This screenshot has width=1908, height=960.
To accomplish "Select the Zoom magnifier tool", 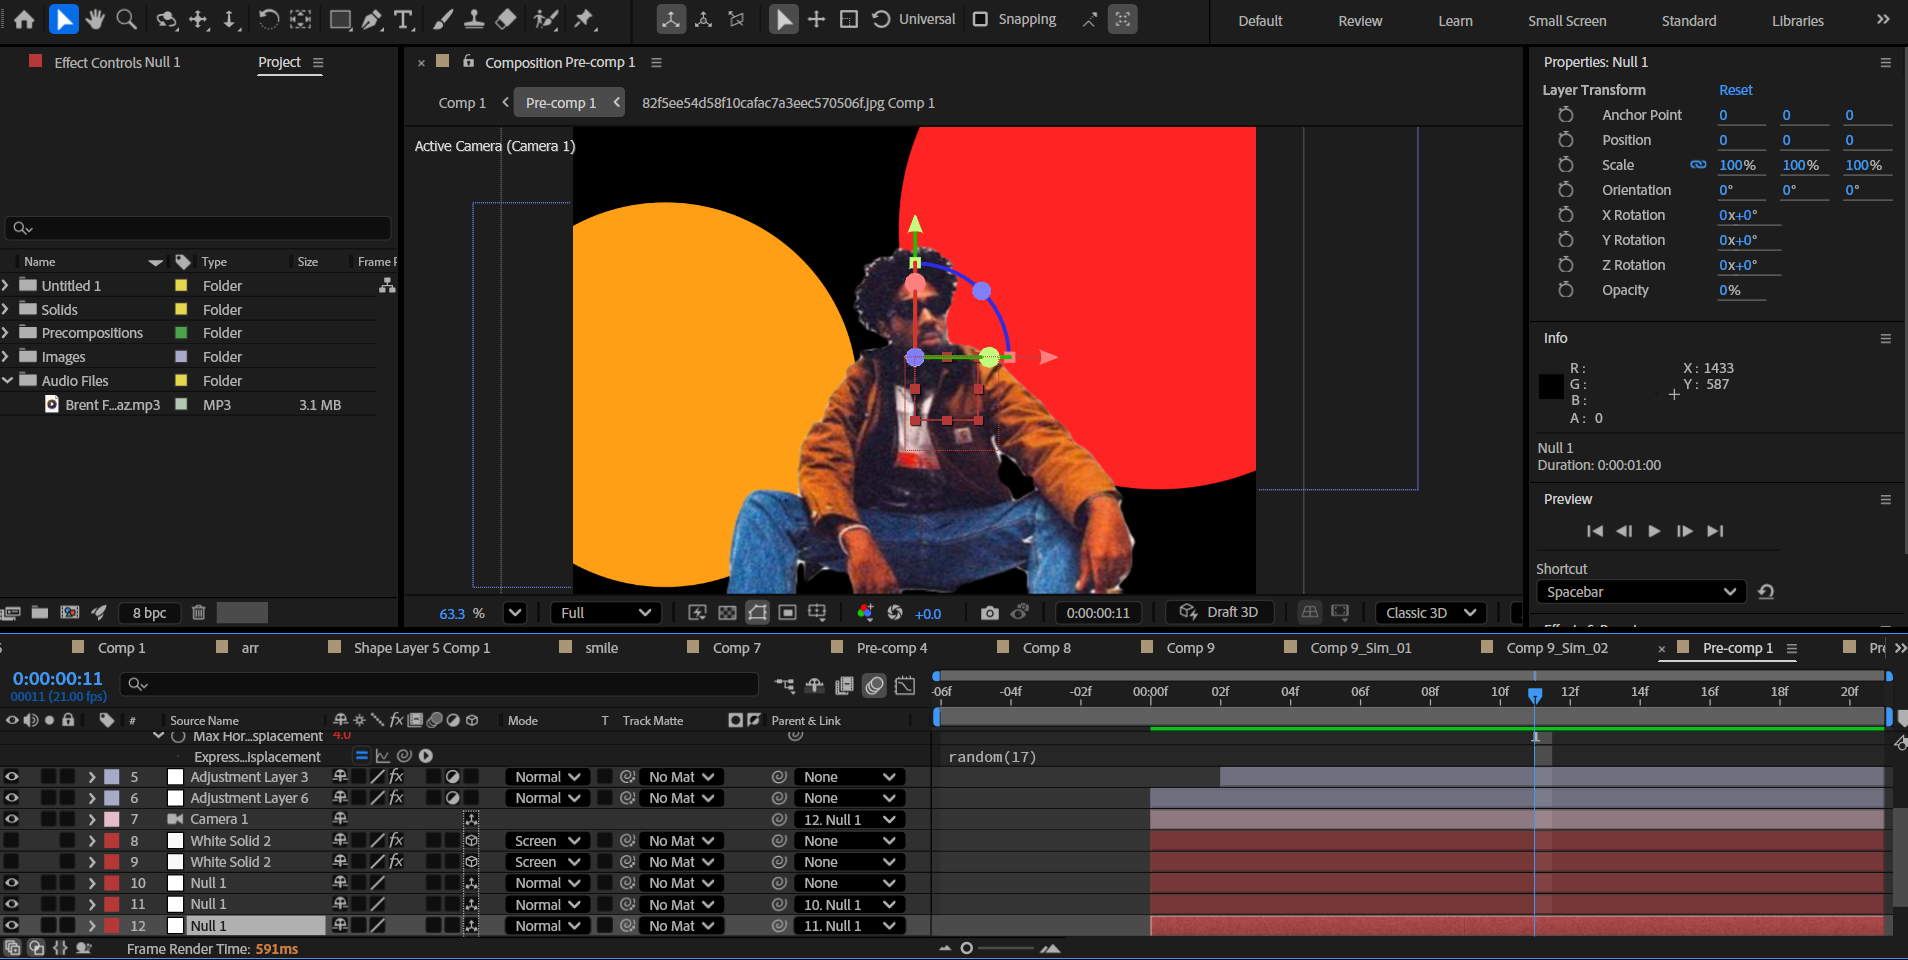I will point(126,19).
